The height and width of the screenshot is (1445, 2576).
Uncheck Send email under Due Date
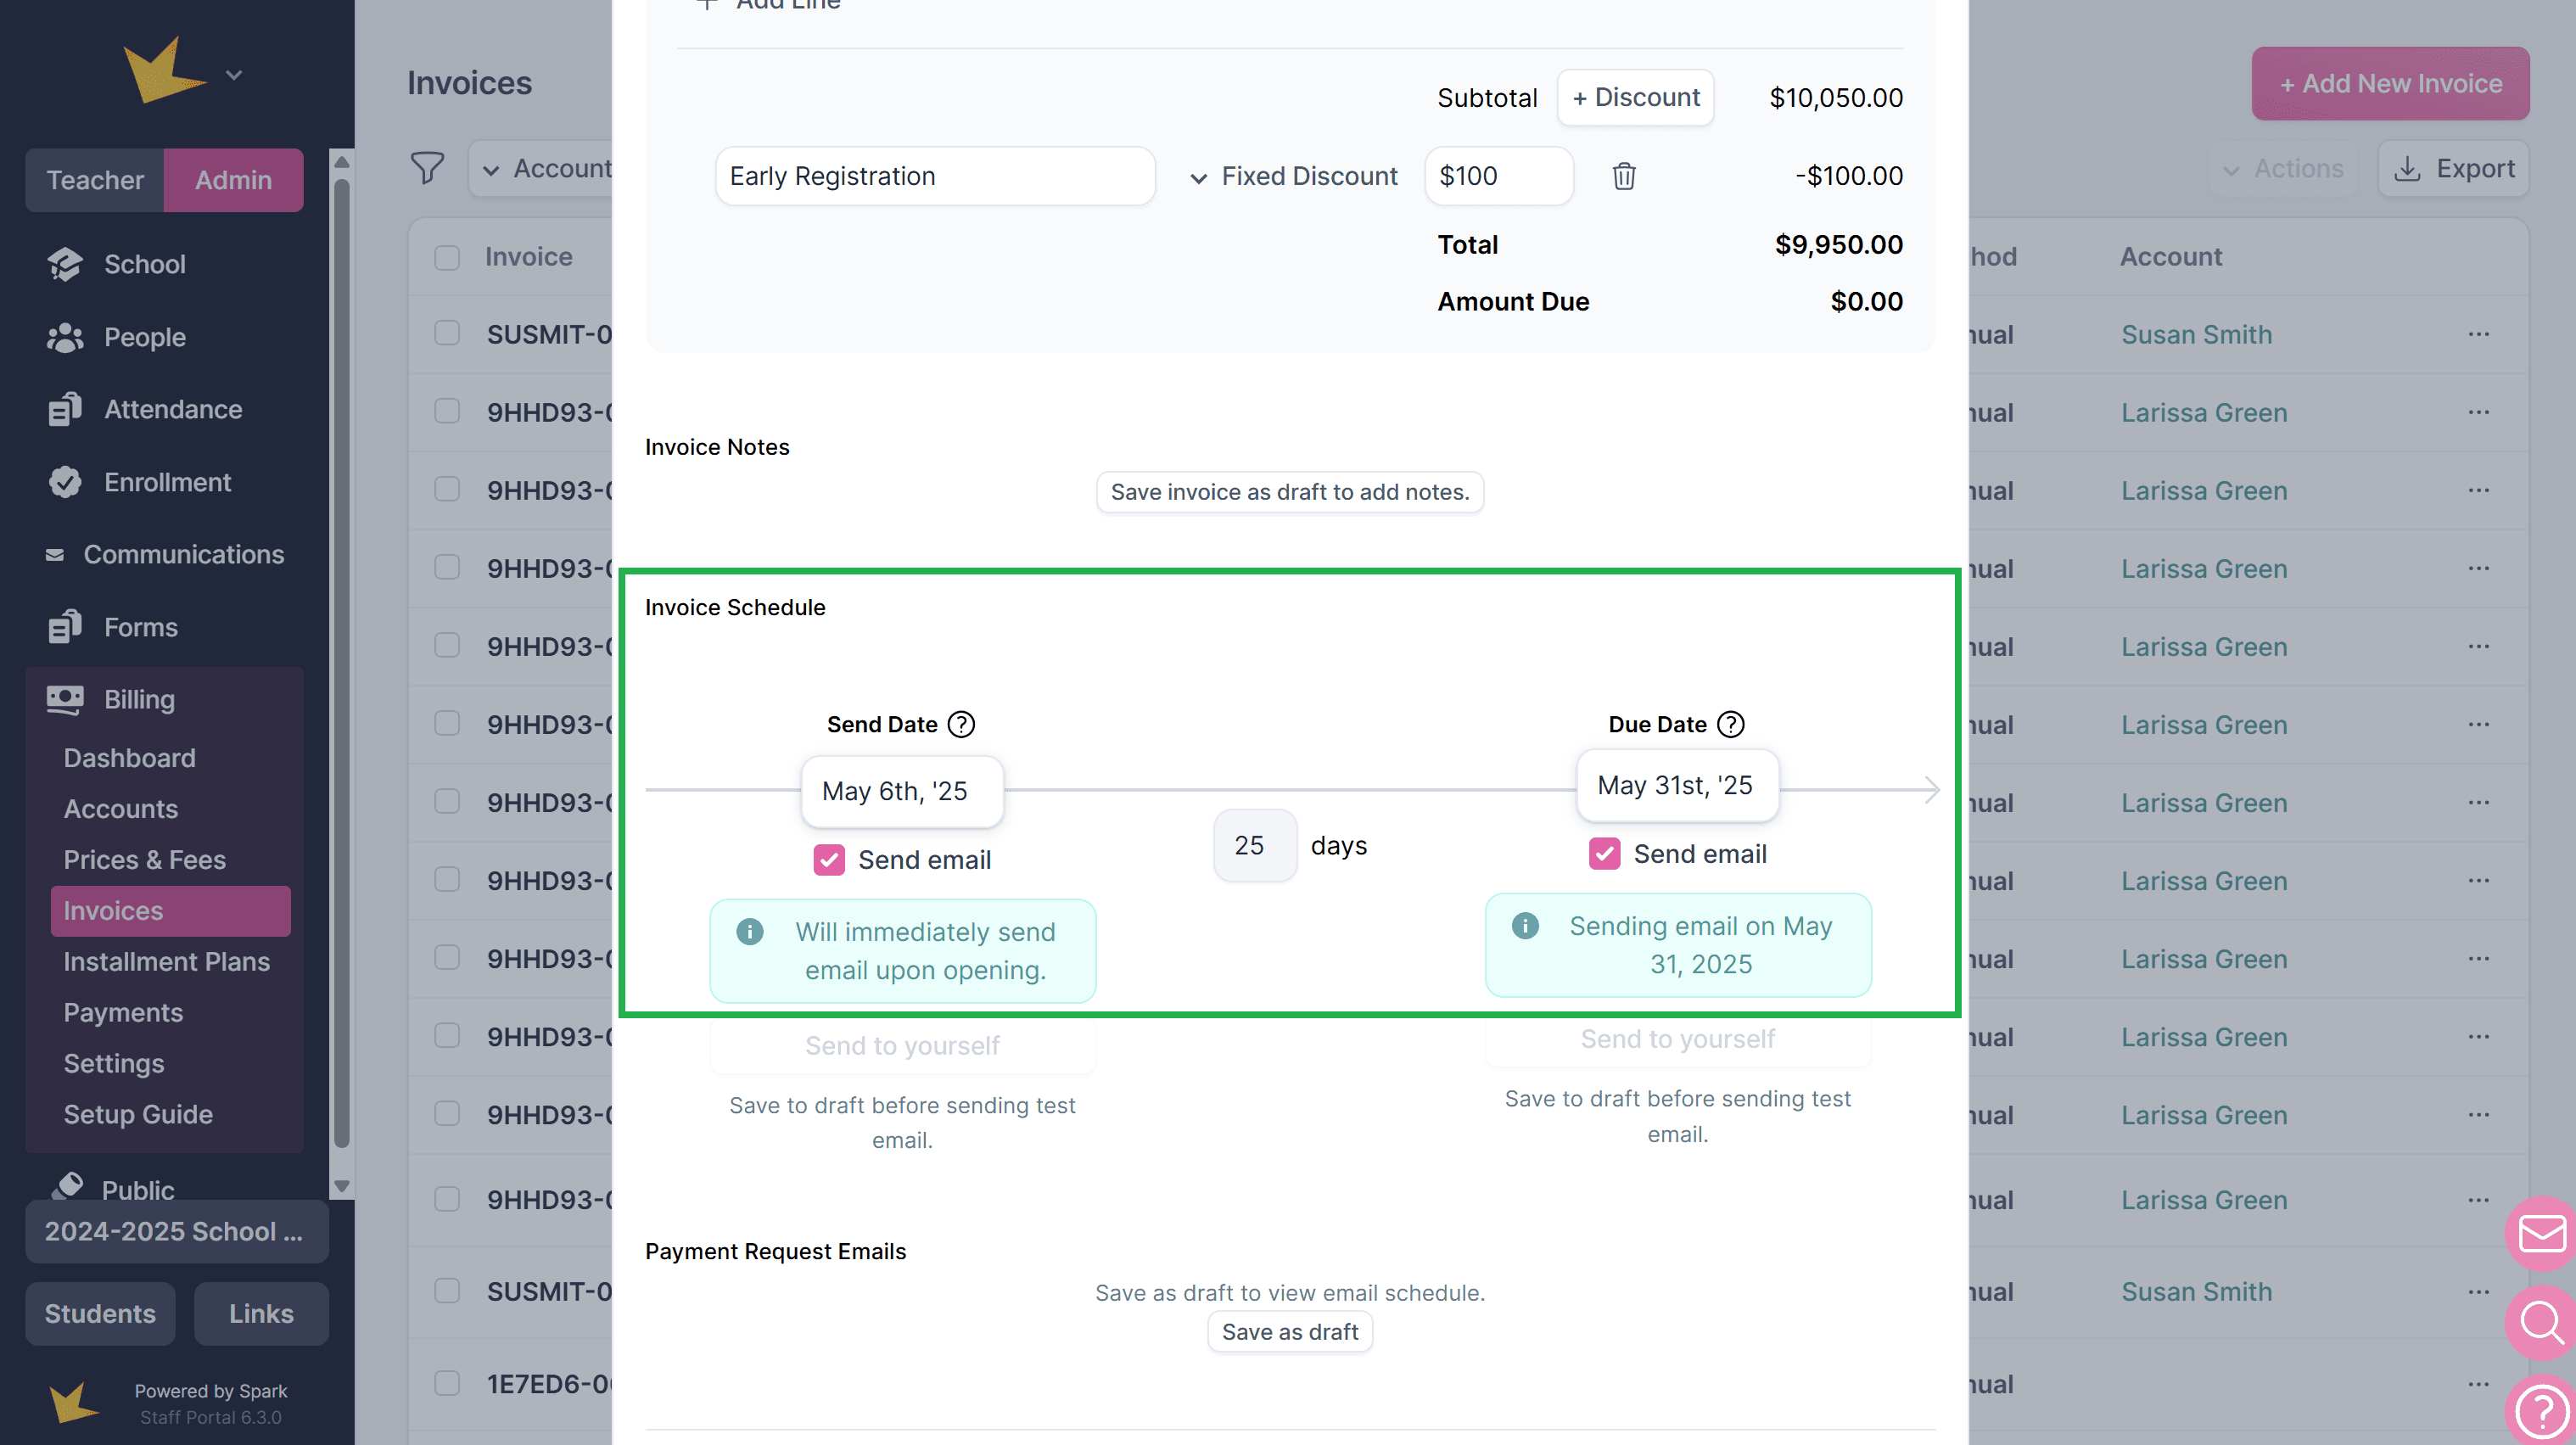pos(1604,854)
